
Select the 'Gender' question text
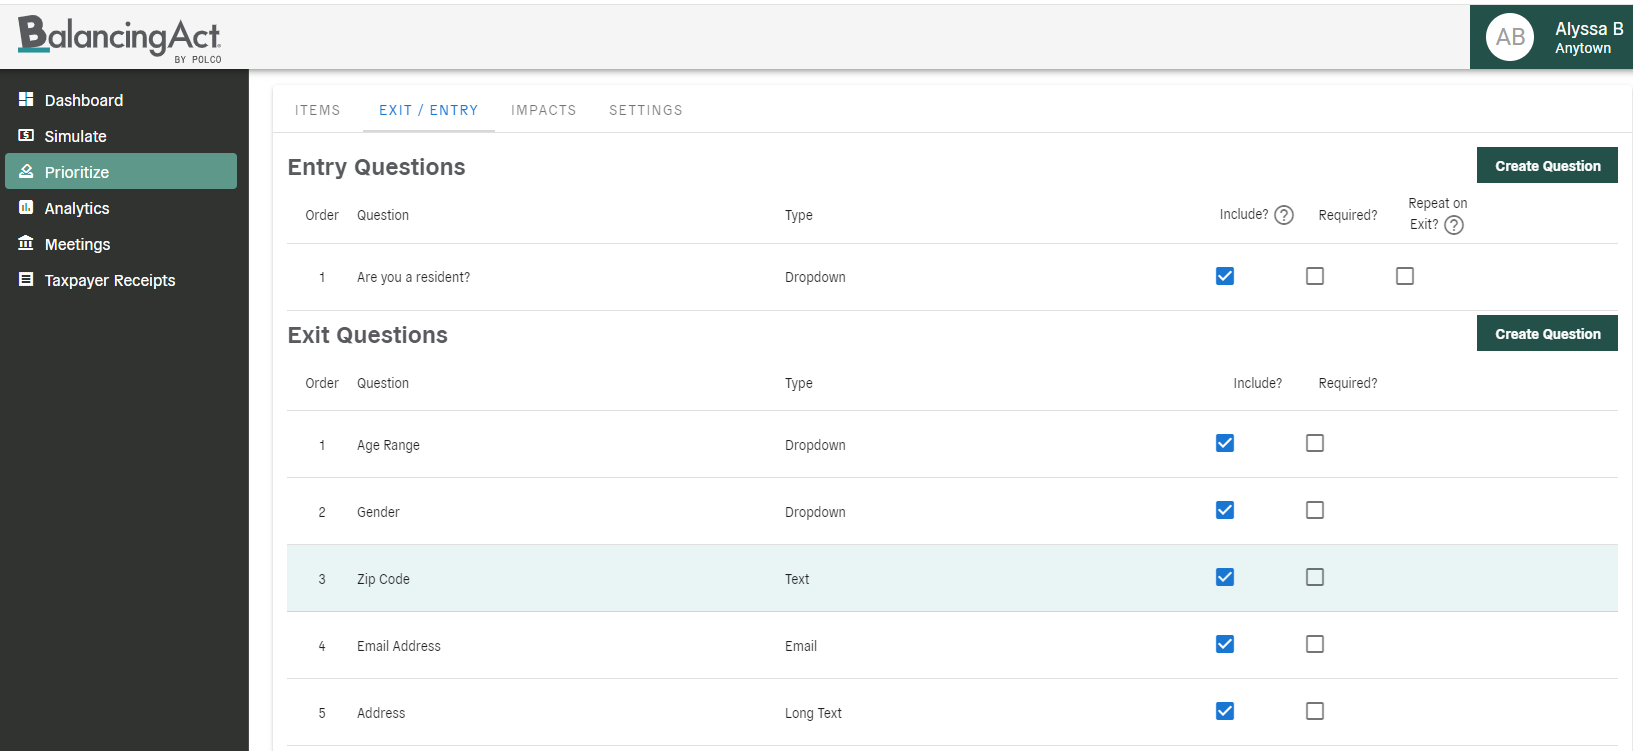coord(378,512)
